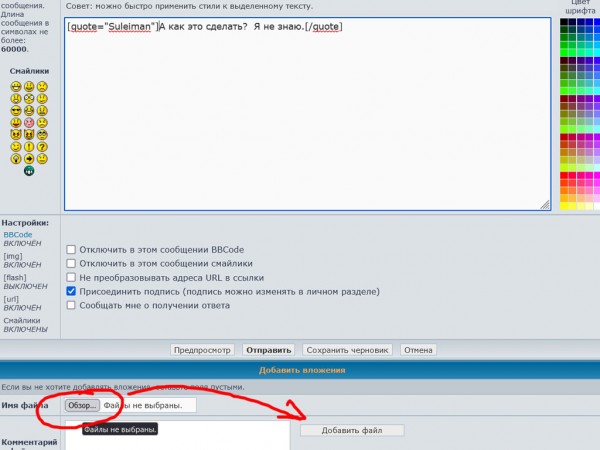Click the Предпросмотр button
Viewport: 600px width, 450px height.
pyautogui.click(x=202, y=350)
